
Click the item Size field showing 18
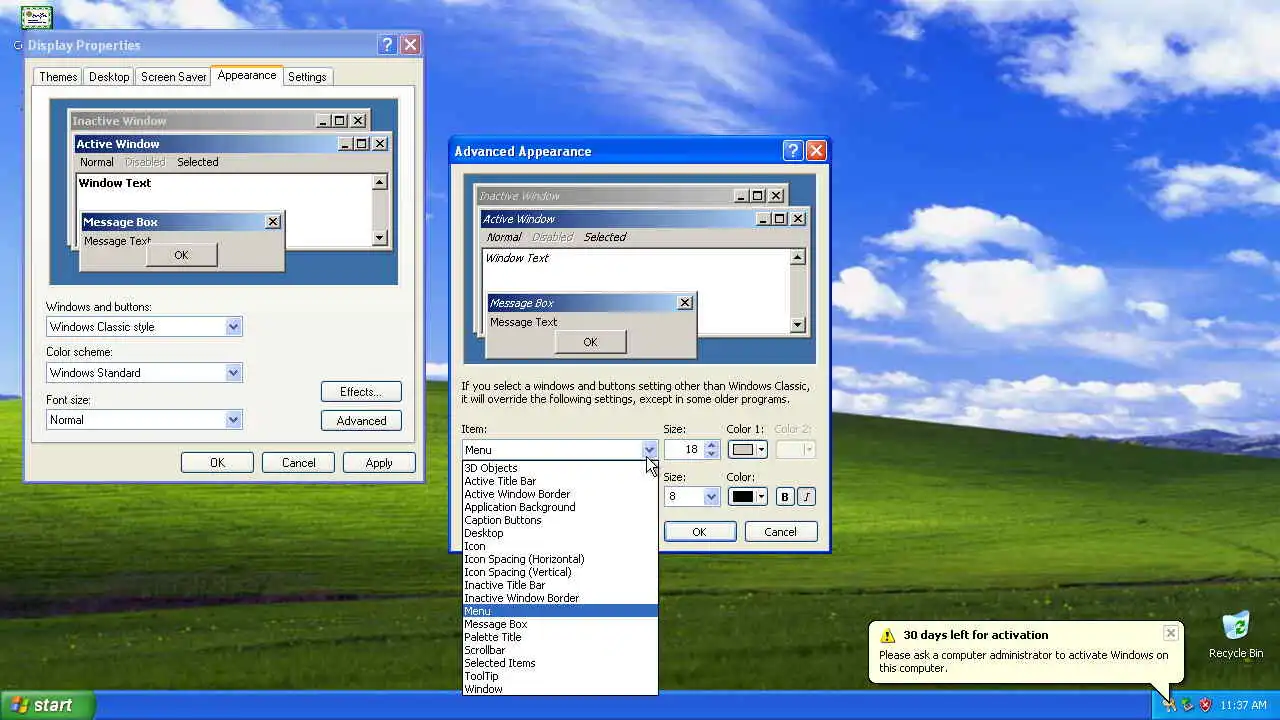tap(684, 450)
